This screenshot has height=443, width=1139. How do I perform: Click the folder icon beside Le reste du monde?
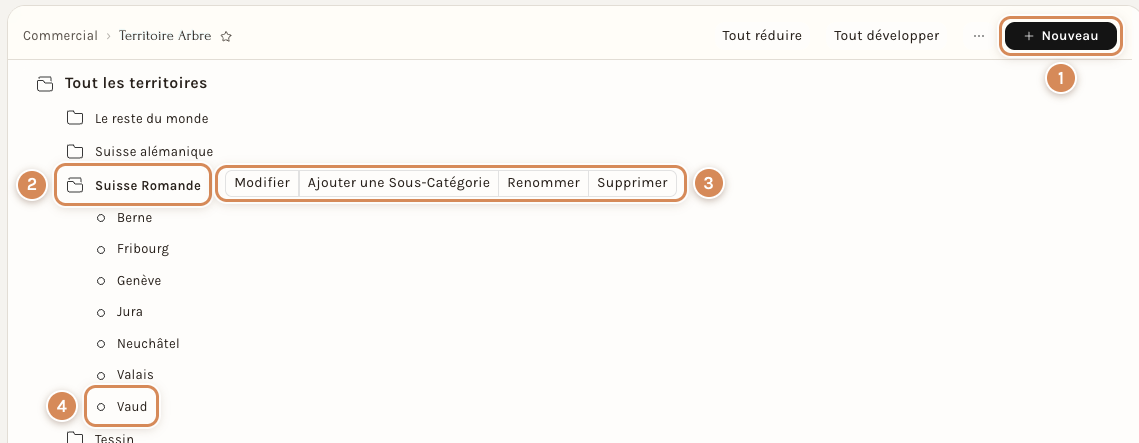coord(75,118)
